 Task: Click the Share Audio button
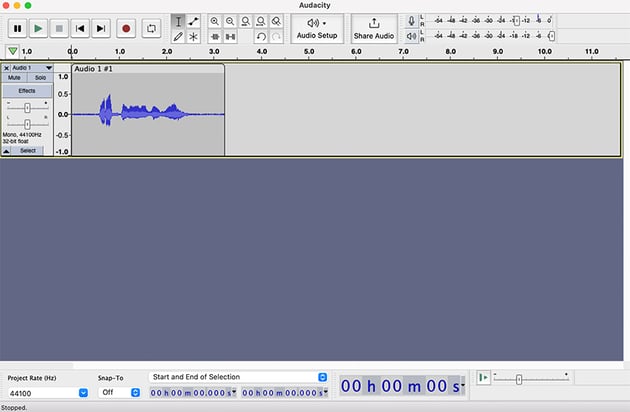point(374,28)
